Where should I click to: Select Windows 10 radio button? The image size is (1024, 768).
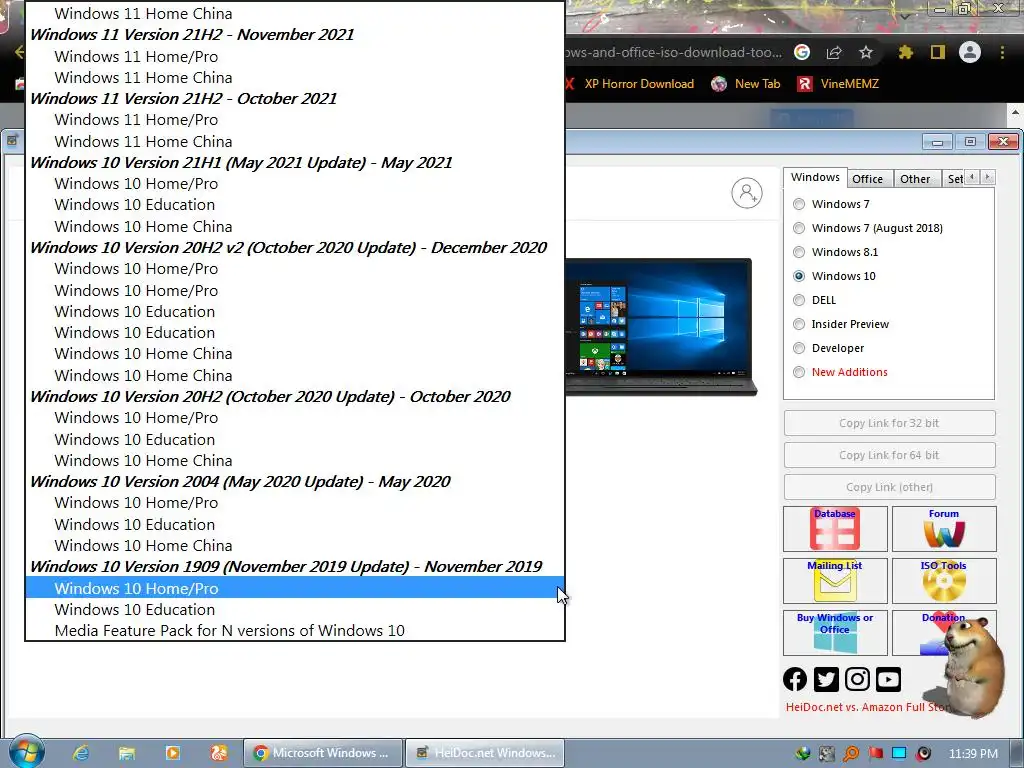(799, 276)
